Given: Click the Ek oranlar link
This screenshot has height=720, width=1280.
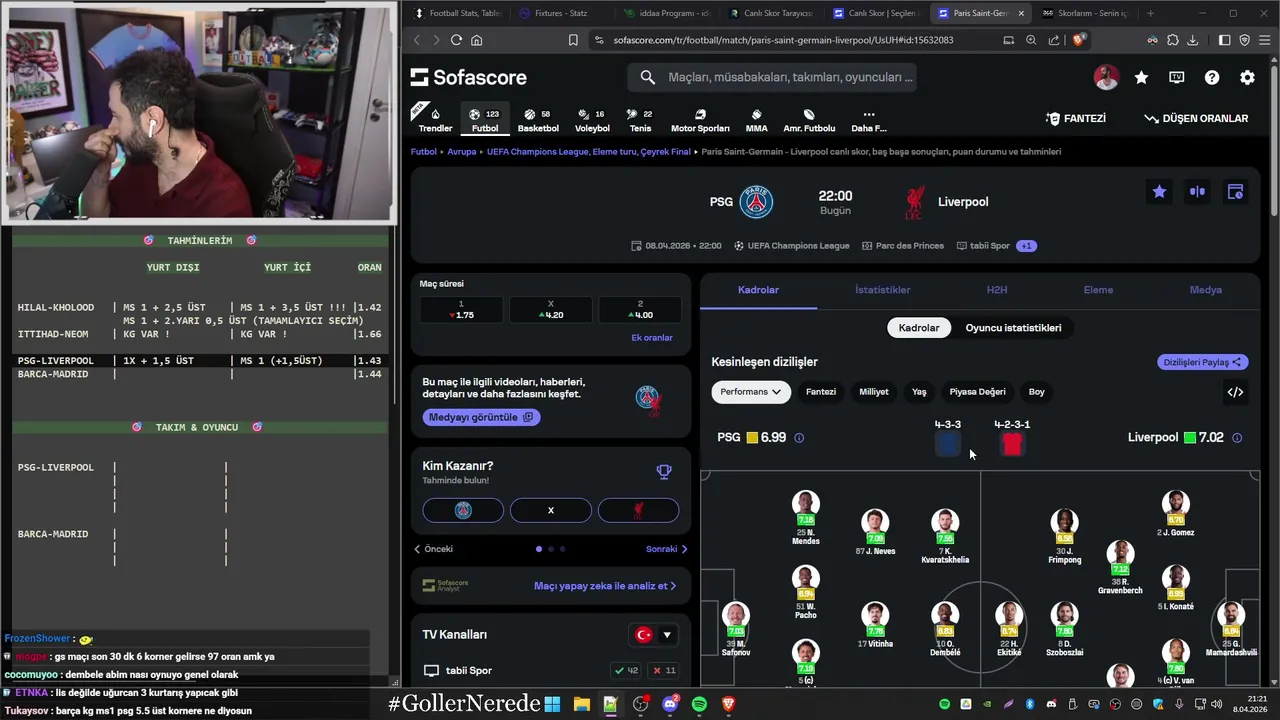Looking at the screenshot, I should (652, 338).
